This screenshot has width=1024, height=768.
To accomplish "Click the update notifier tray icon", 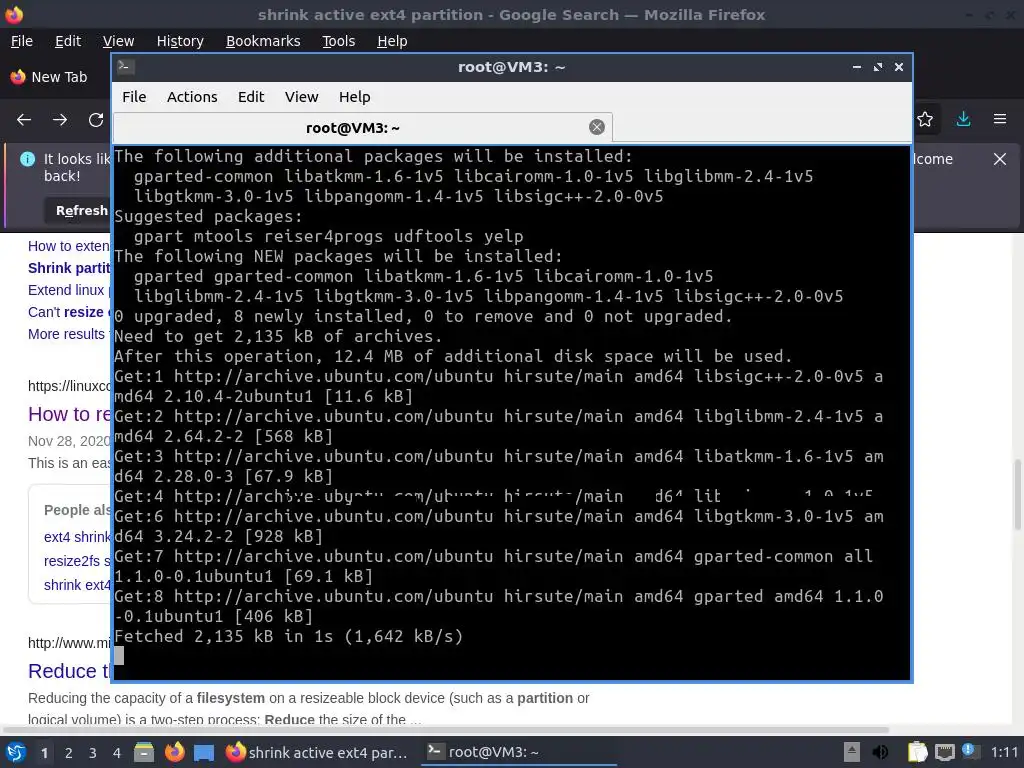I will (x=969, y=751).
